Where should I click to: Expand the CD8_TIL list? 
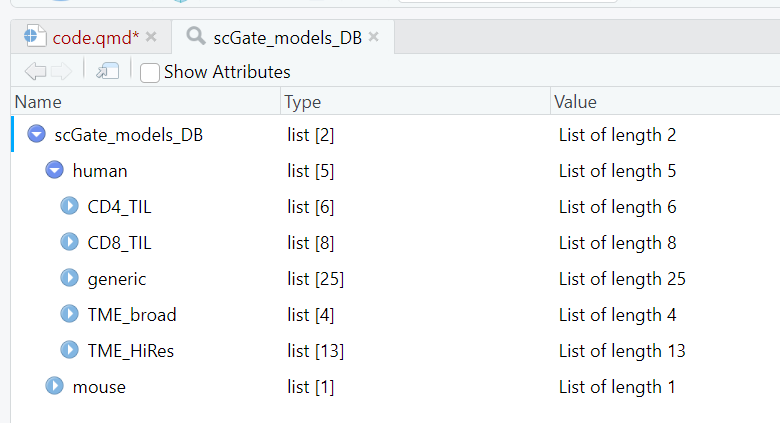[69, 243]
